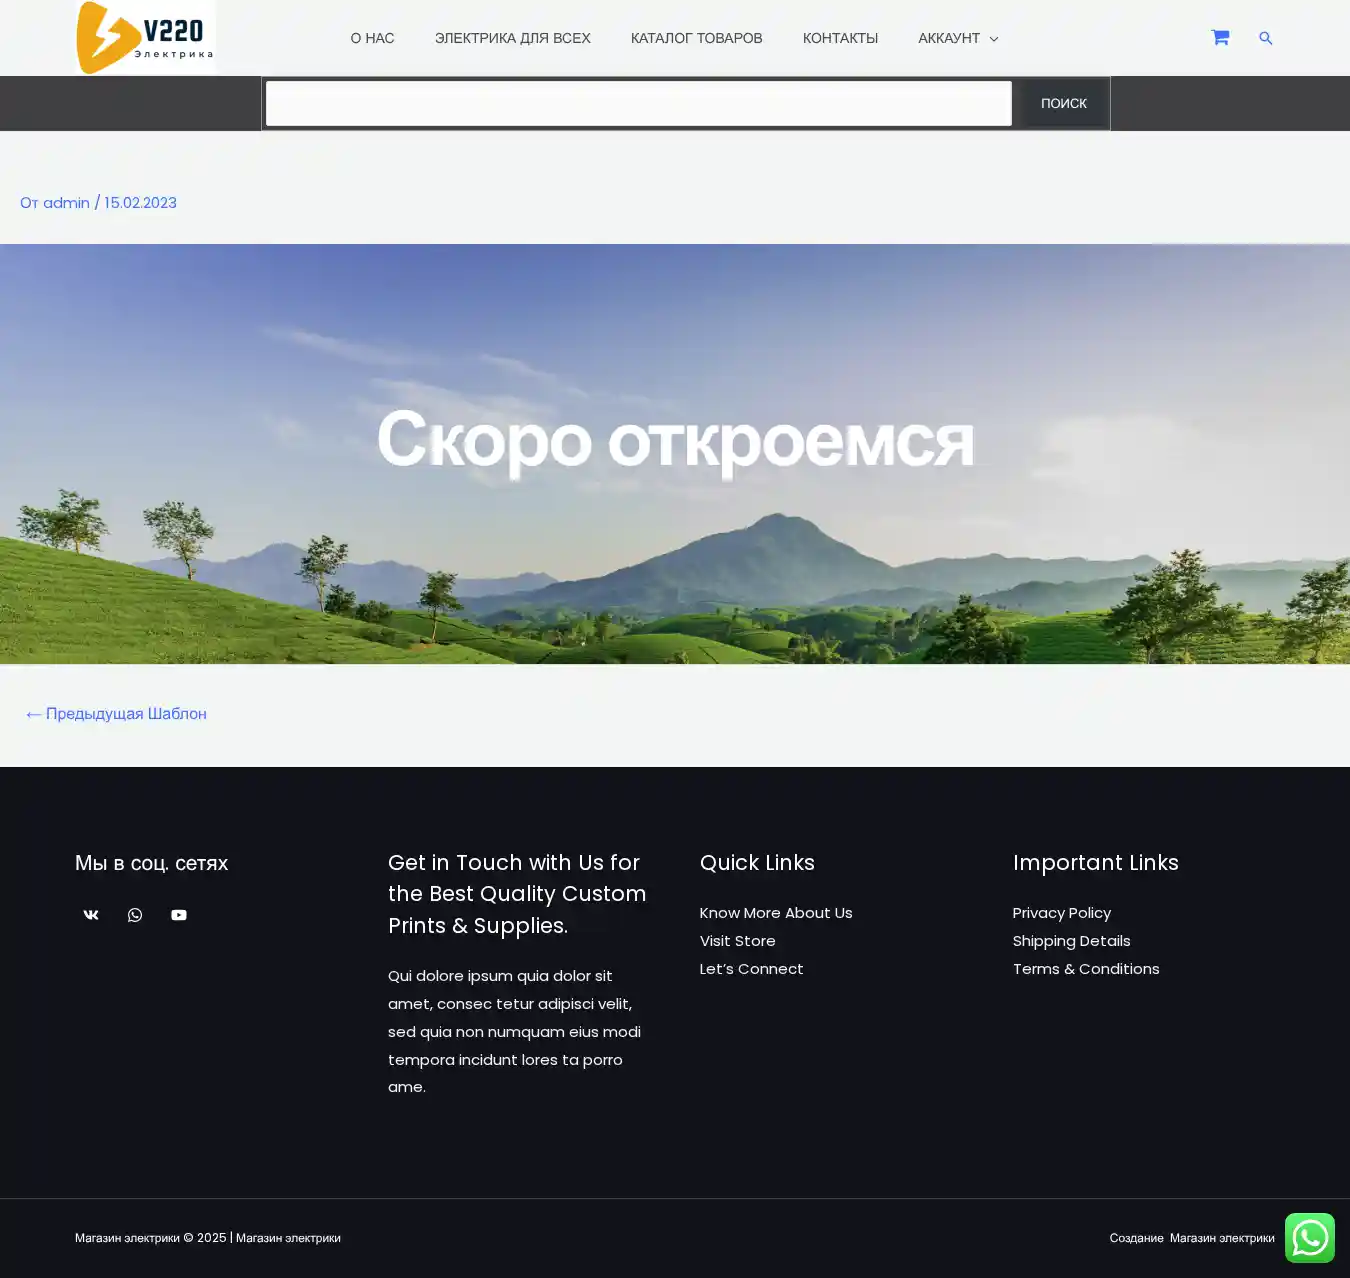Open the Privacy Policy link
Image resolution: width=1350 pixels, height=1278 pixels.
(x=1061, y=913)
